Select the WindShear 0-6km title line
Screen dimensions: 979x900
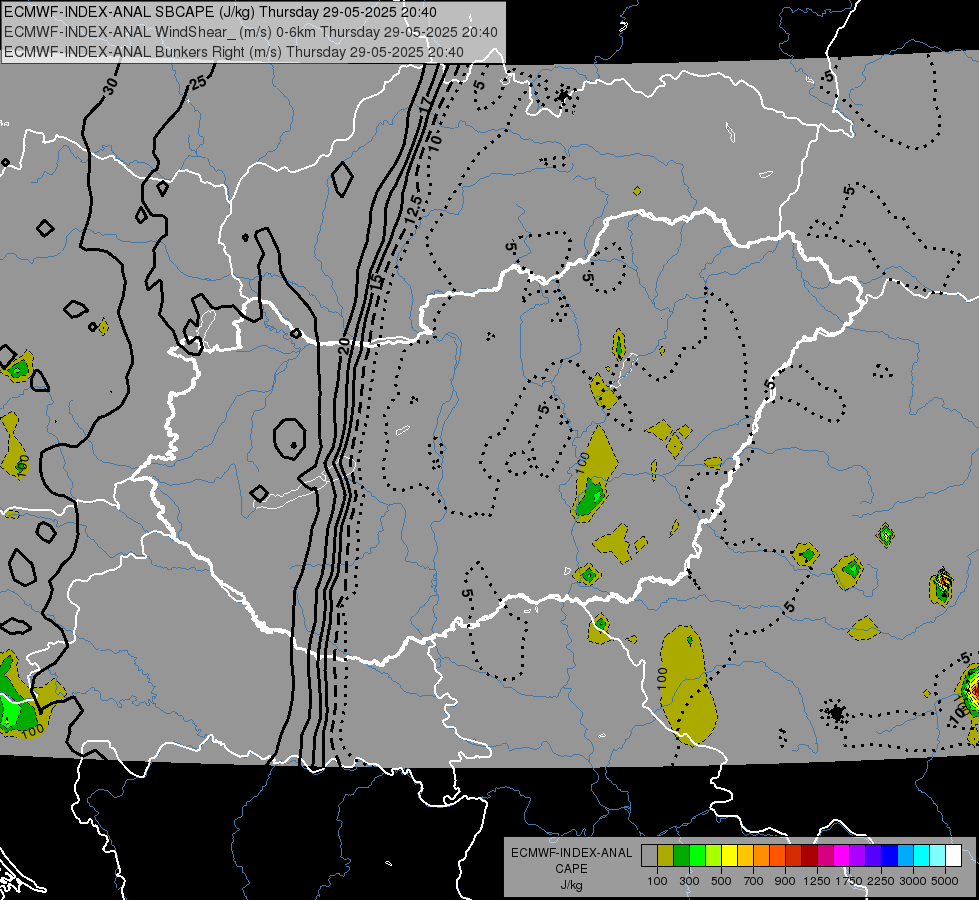click(251, 32)
